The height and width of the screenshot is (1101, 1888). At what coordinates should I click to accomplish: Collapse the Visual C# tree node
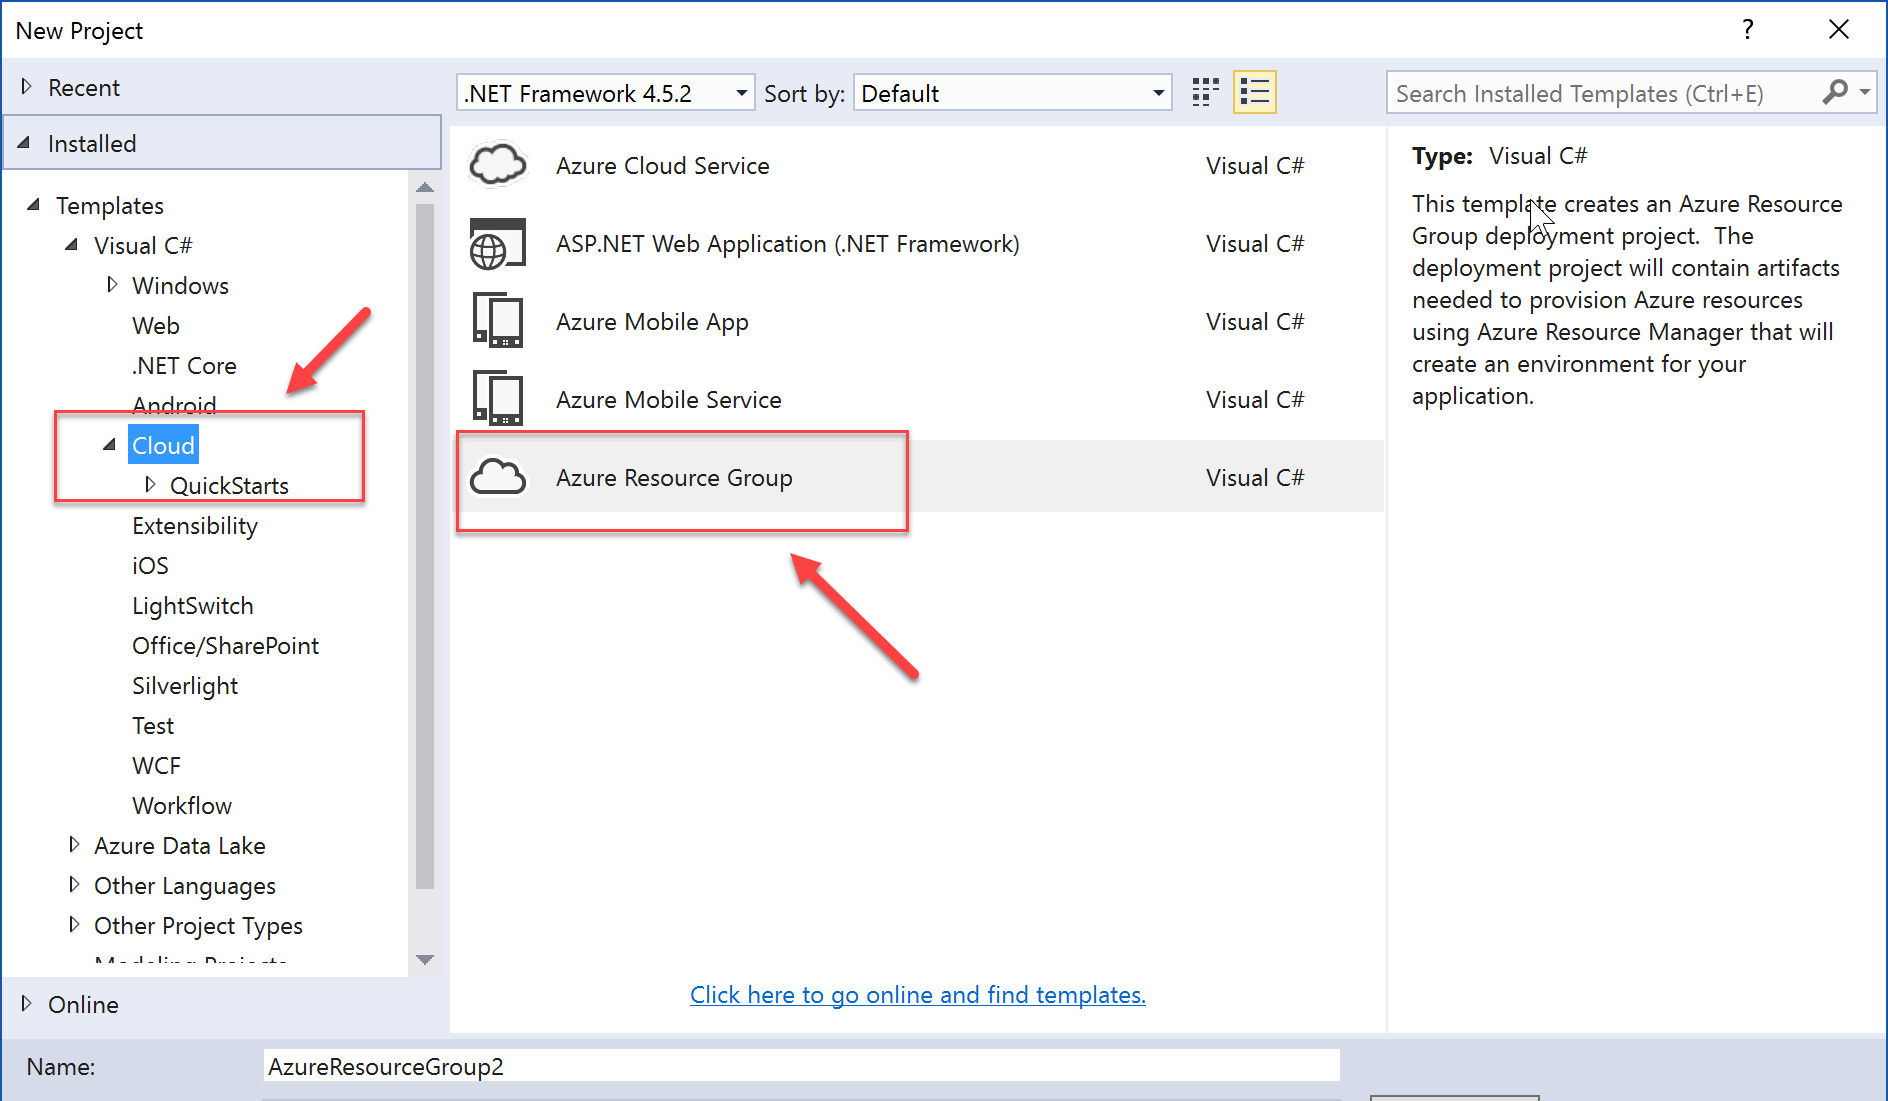[72, 245]
